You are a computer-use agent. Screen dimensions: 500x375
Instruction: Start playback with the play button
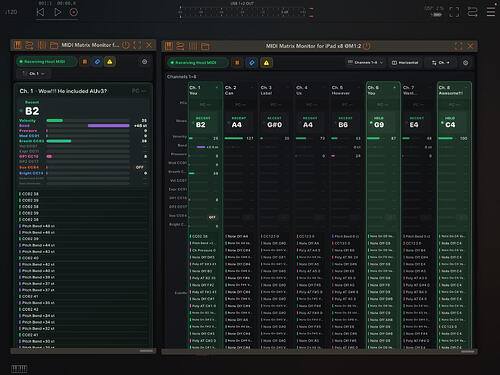click(x=57, y=12)
